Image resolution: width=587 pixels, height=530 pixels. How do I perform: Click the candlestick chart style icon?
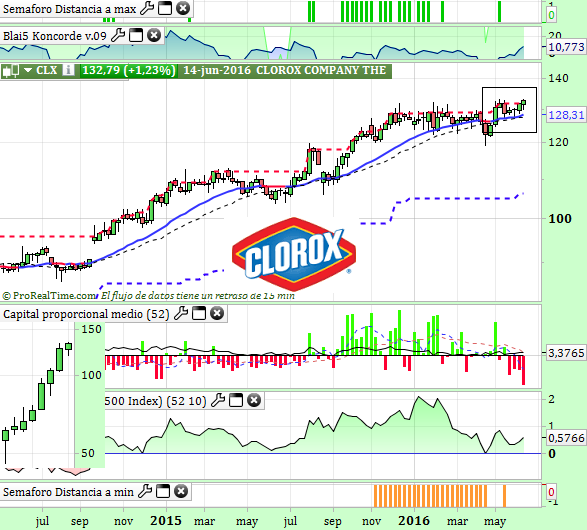(x=11, y=70)
